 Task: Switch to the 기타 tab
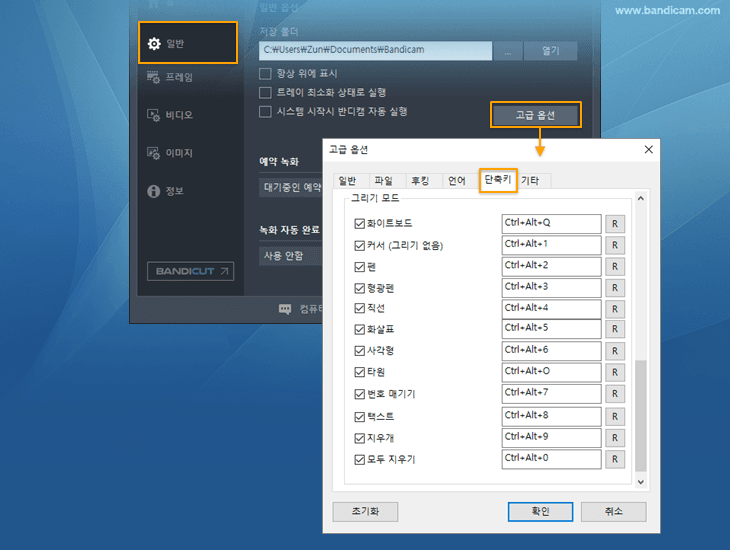coord(530,181)
